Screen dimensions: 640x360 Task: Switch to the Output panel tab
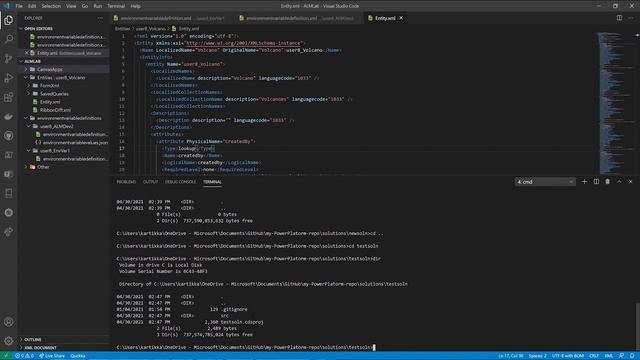(x=150, y=182)
